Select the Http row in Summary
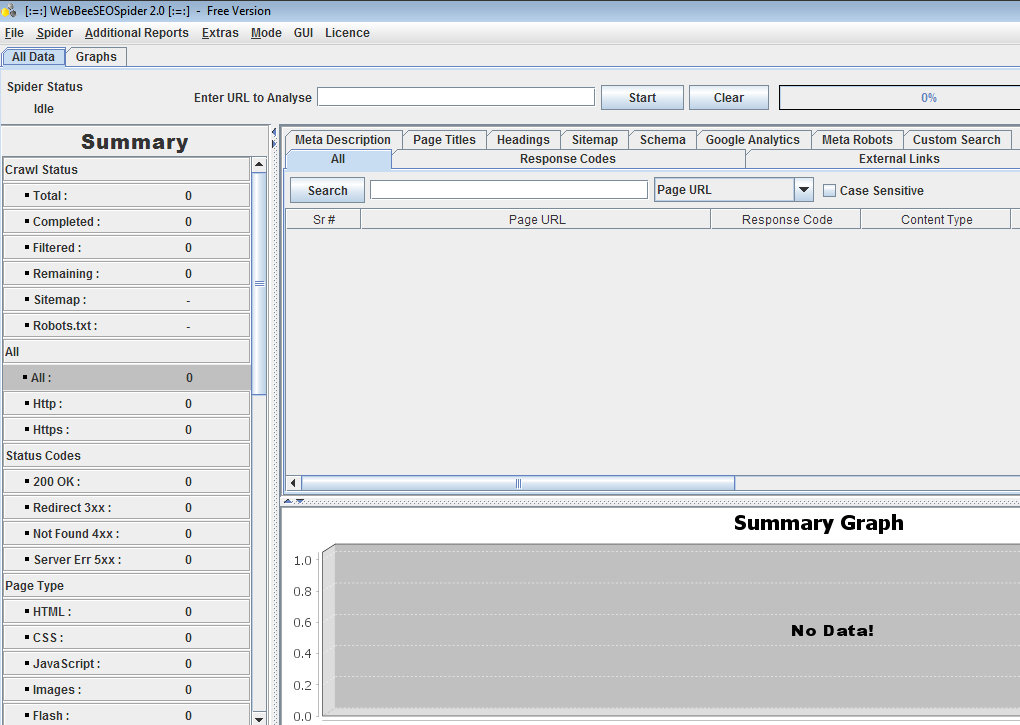 tap(127, 404)
